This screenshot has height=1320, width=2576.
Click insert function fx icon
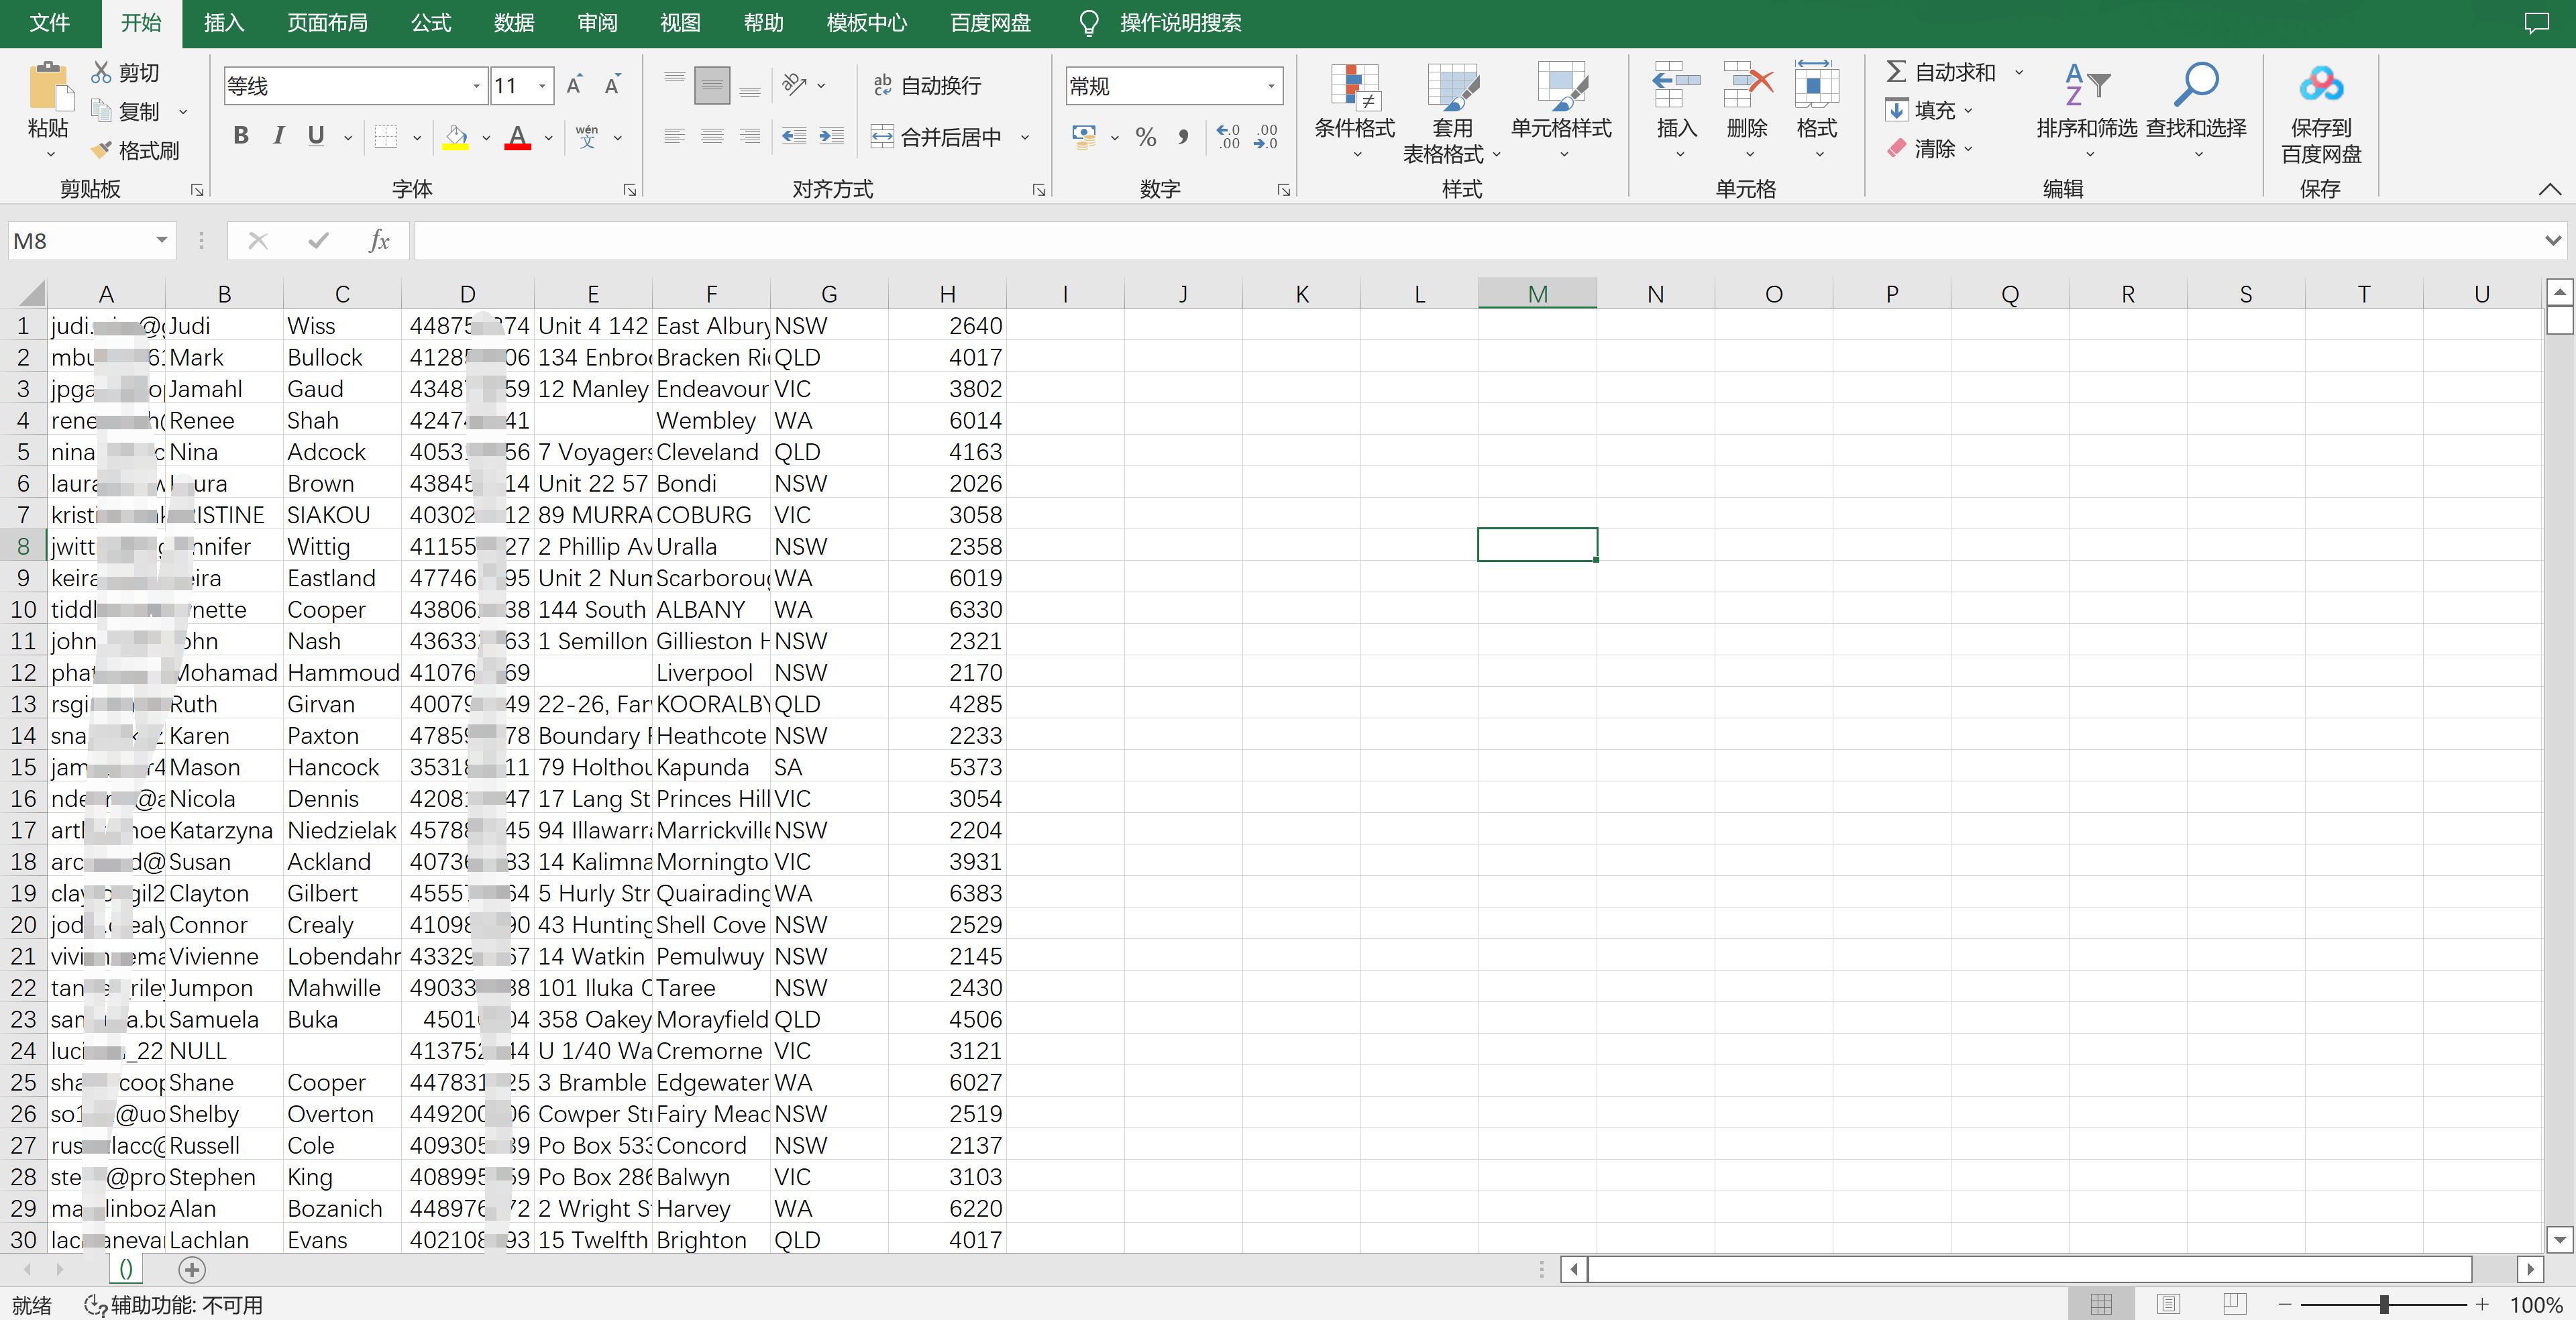pos(379,241)
